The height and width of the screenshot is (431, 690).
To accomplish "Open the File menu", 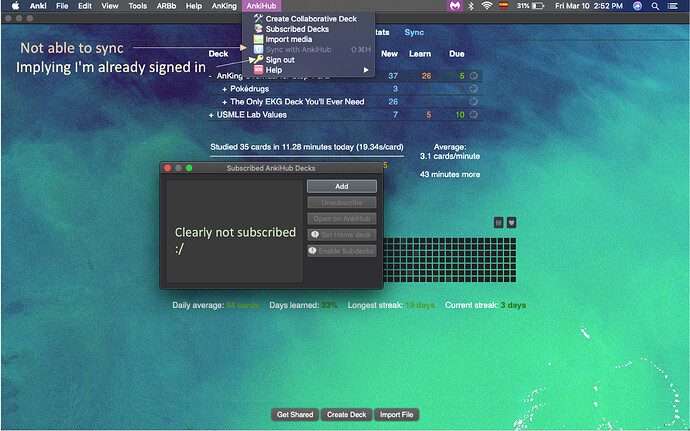I will point(62,6).
